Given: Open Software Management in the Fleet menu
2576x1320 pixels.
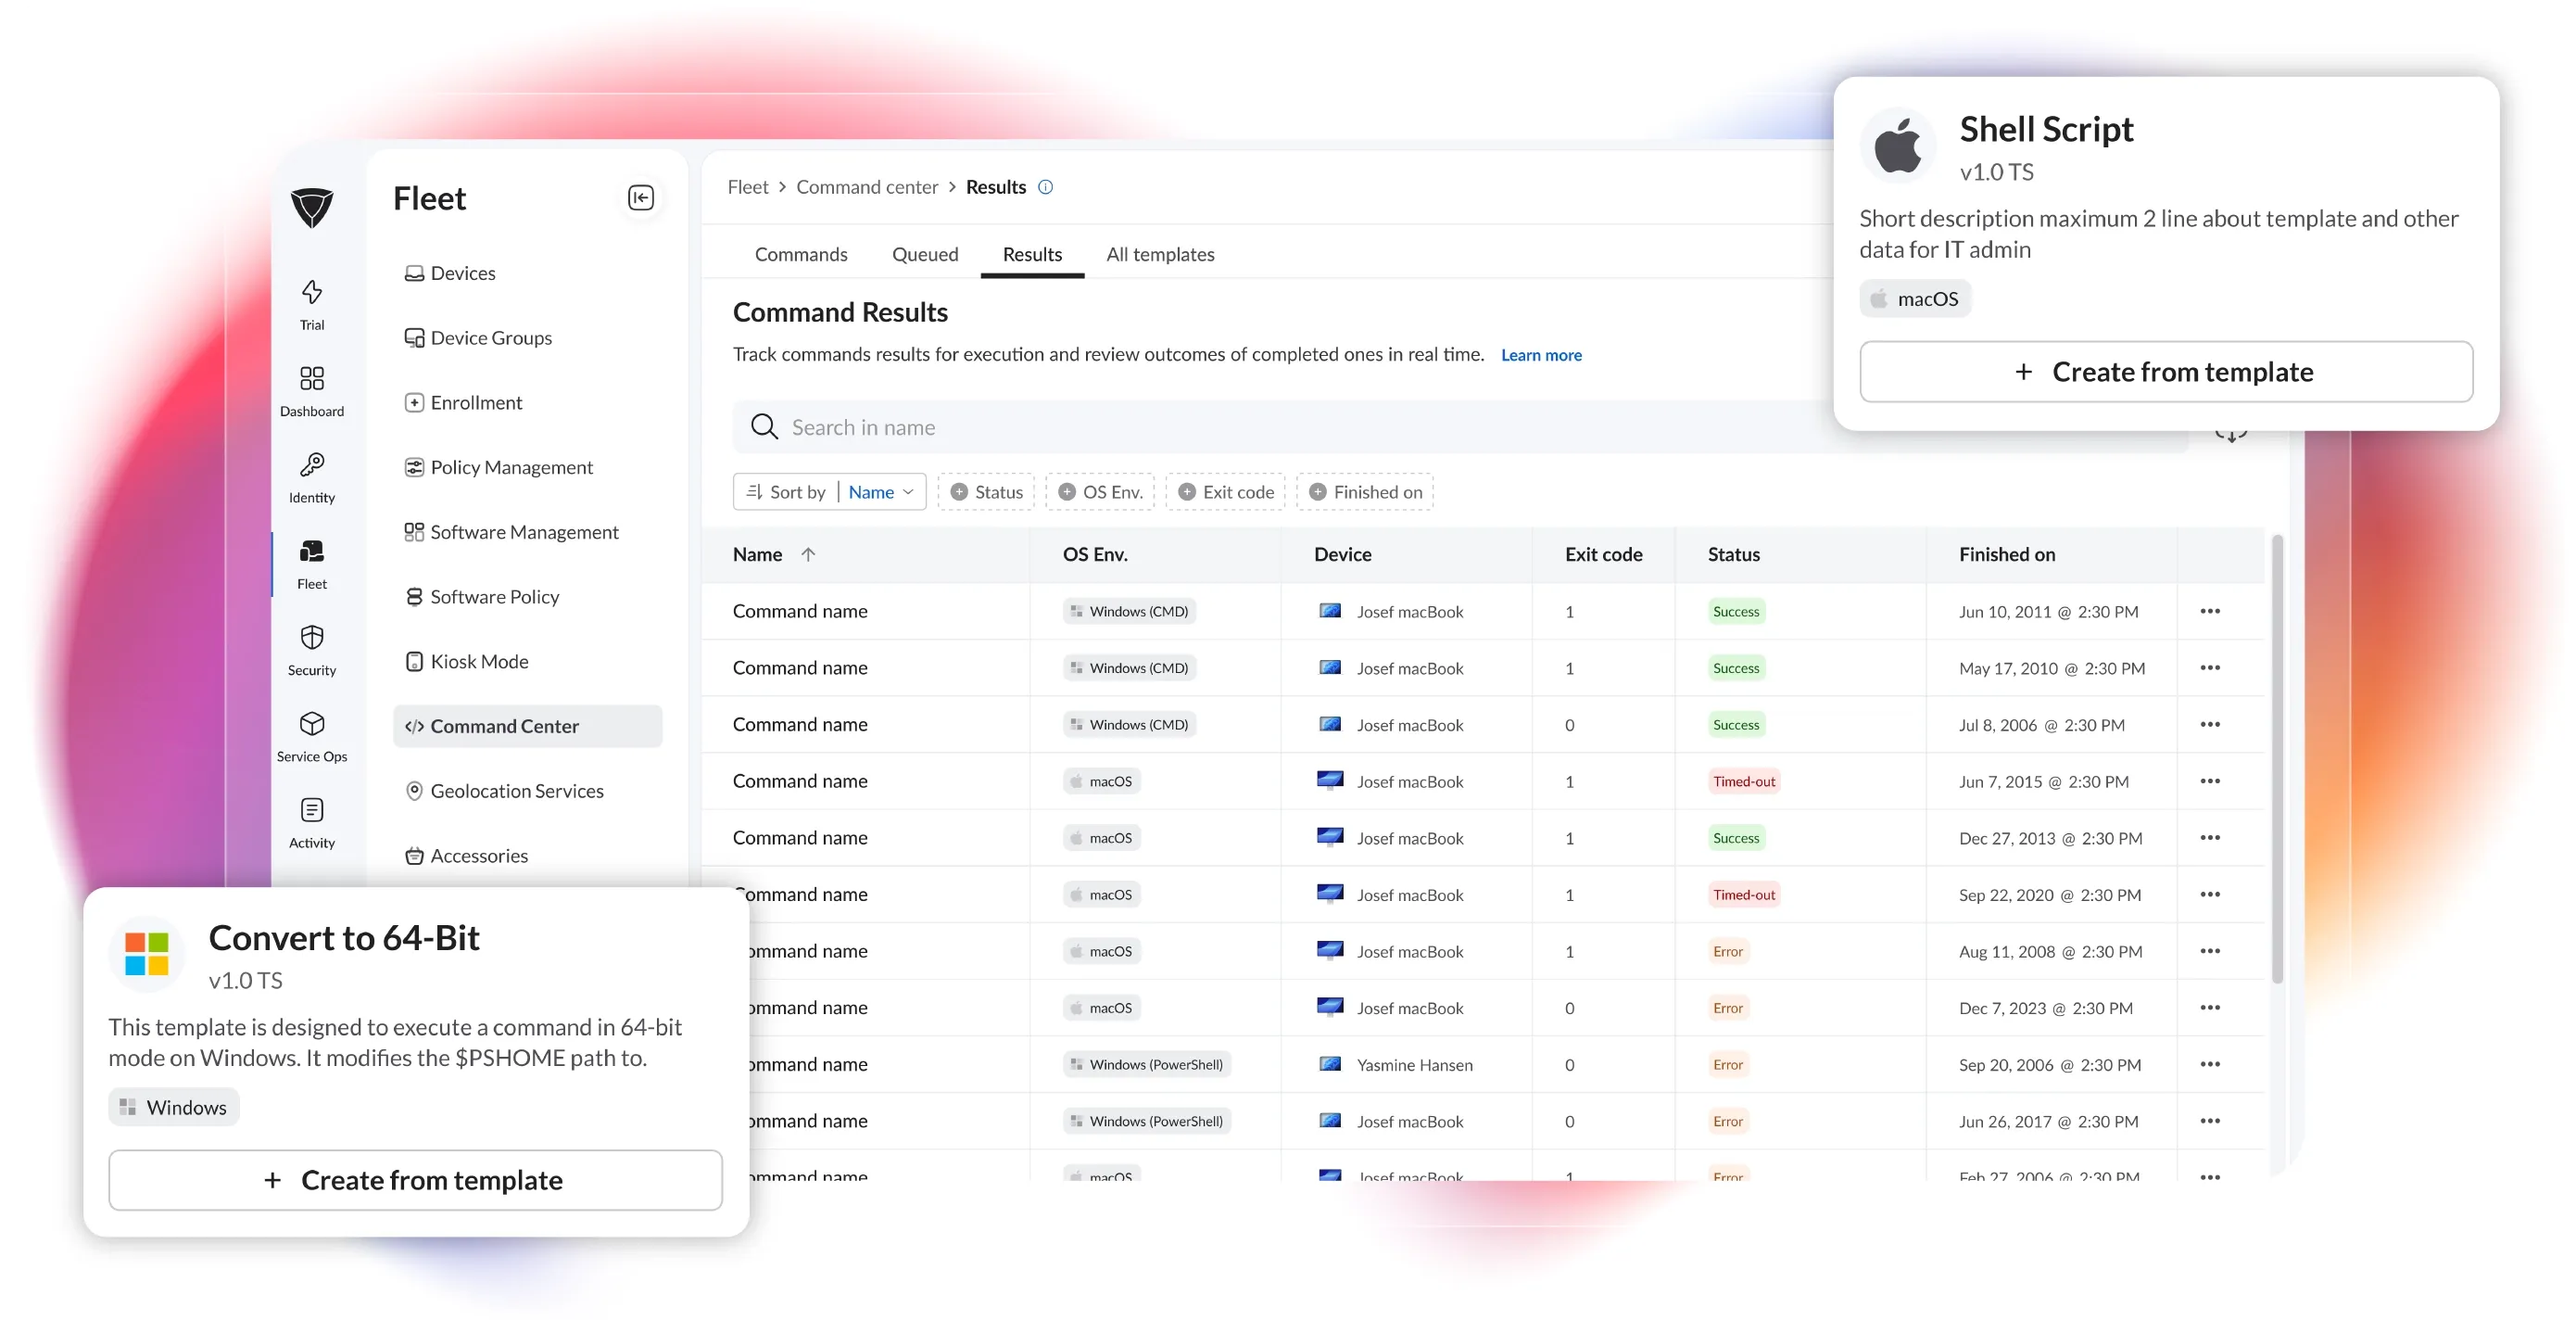Looking at the screenshot, I should pyautogui.click(x=511, y=532).
